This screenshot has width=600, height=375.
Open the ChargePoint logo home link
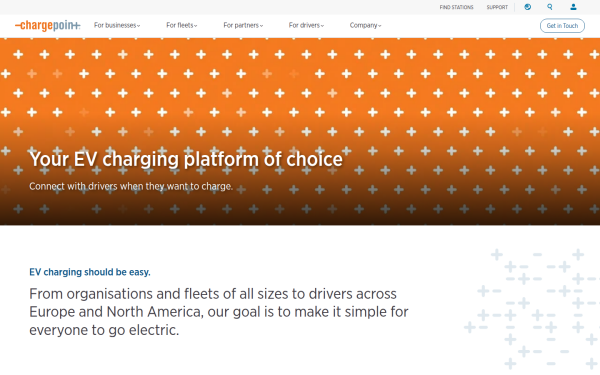[x=47, y=26]
